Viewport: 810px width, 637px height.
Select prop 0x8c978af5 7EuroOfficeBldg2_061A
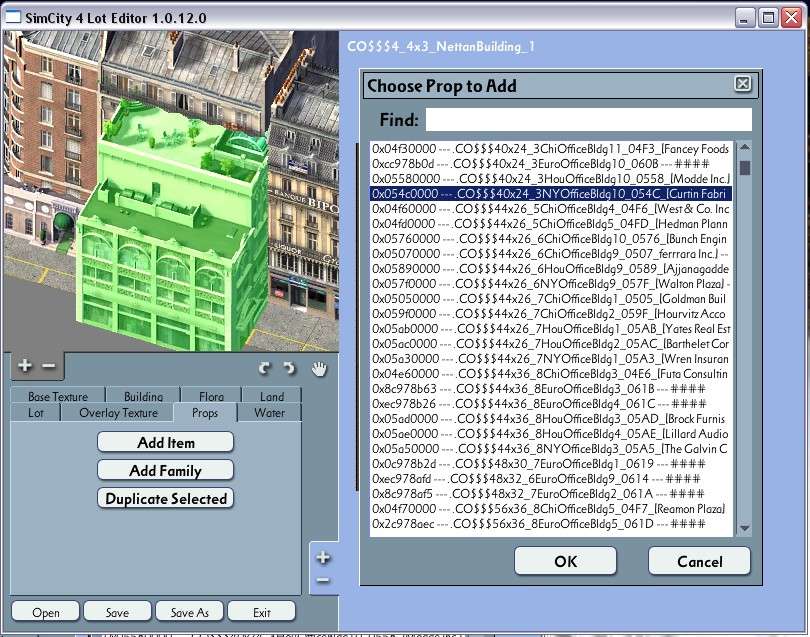[551, 493]
